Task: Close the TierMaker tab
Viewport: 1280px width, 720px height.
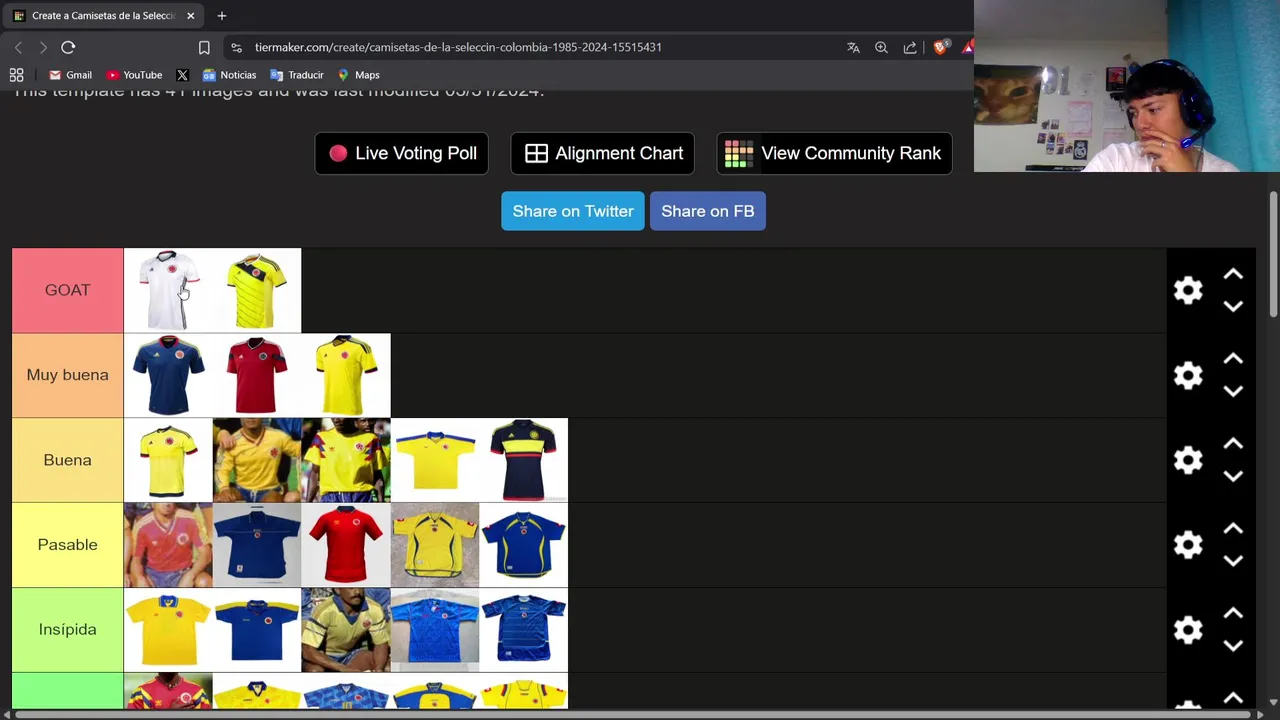Action: [x=190, y=16]
